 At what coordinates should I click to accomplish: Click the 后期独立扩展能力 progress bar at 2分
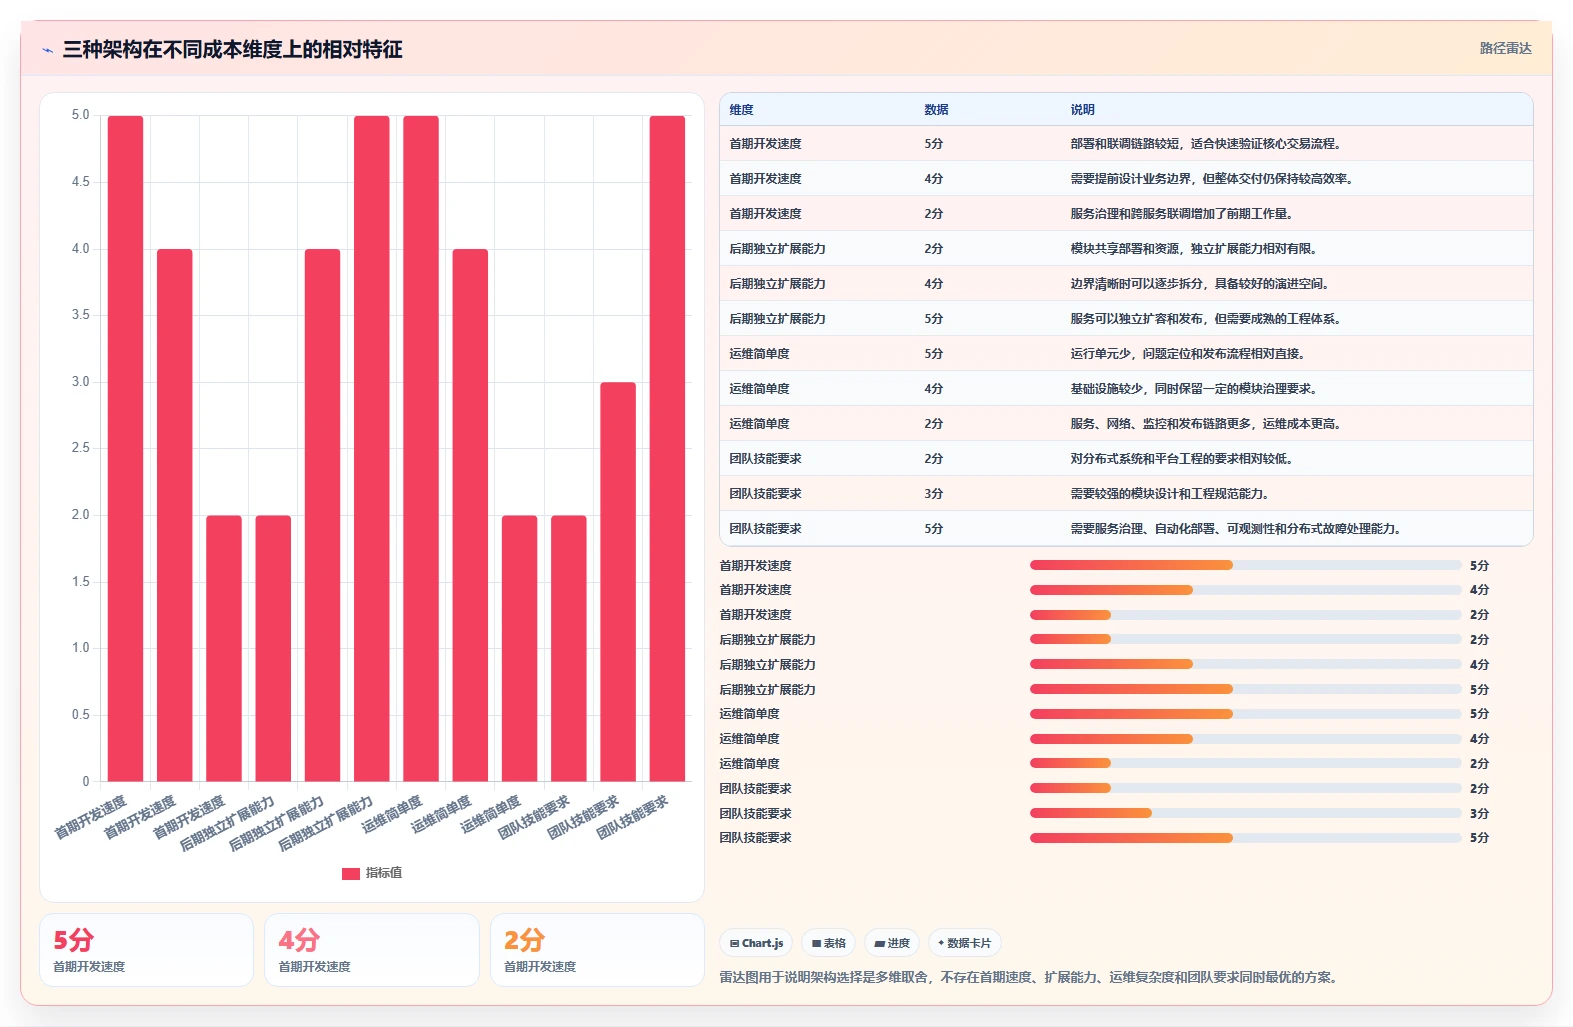1246,639
